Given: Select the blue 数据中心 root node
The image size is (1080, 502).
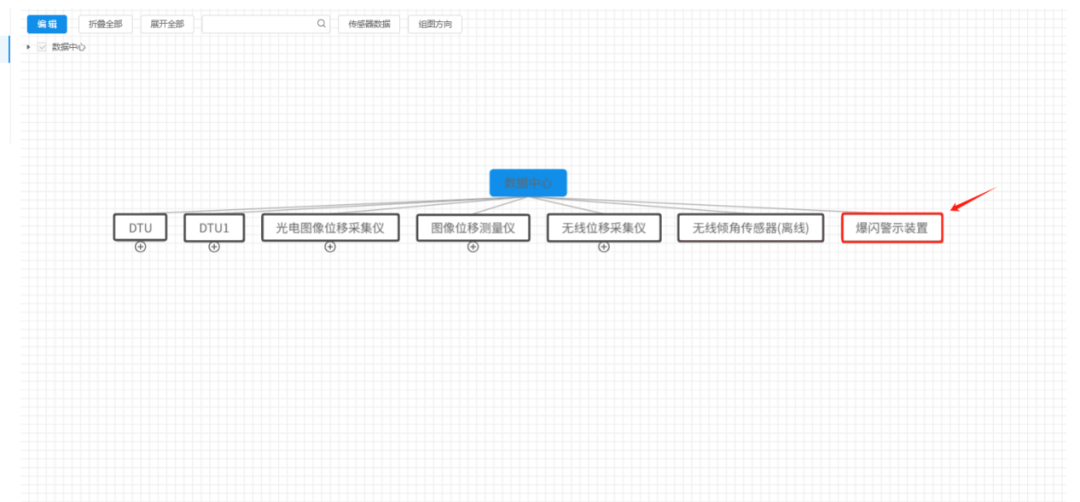Looking at the screenshot, I should coord(527,183).
